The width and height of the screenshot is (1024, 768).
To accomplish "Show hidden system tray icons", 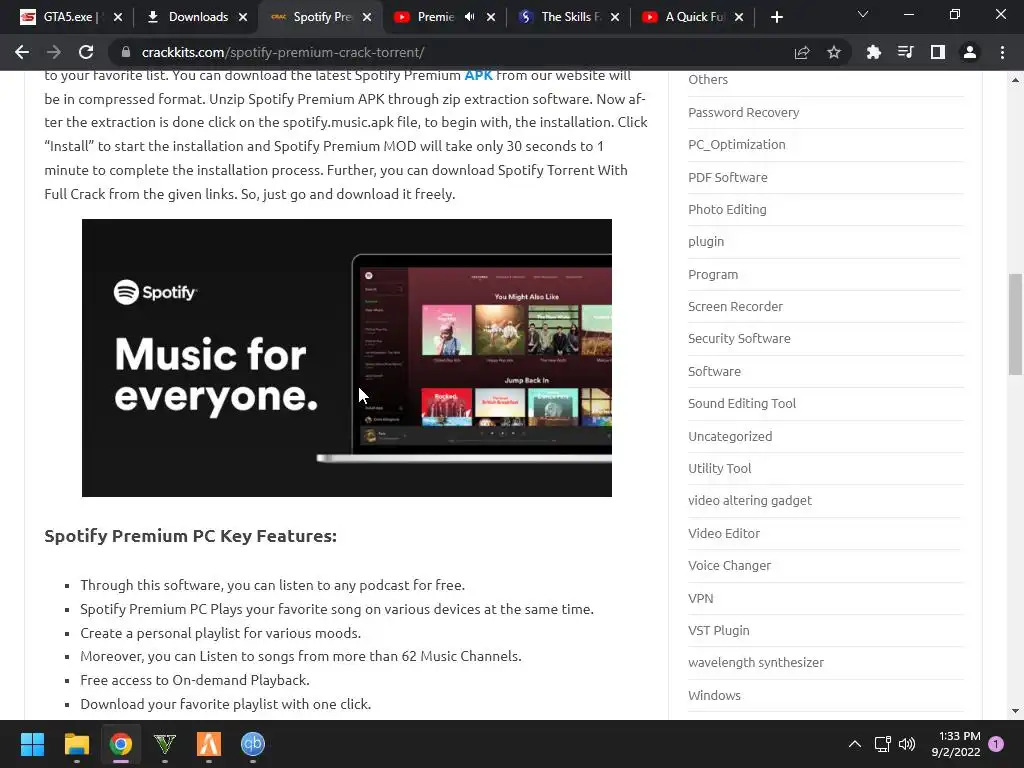I will pos(854,744).
